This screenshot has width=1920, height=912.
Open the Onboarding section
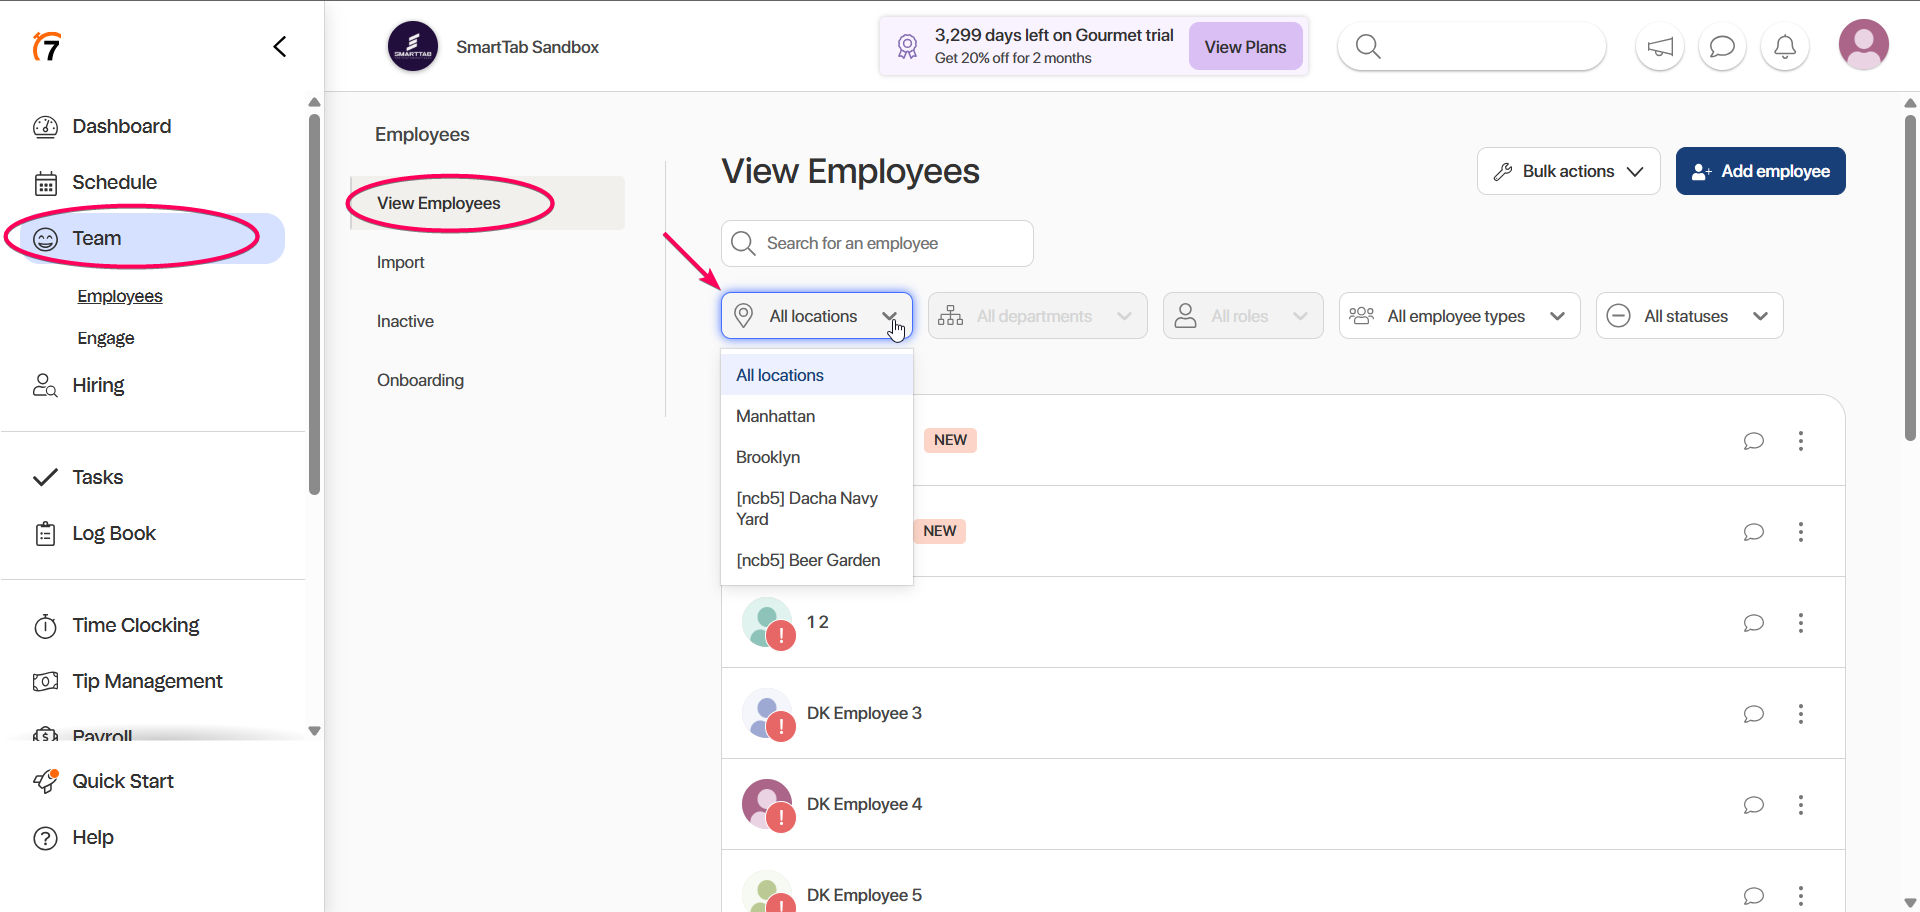(420, 380)
